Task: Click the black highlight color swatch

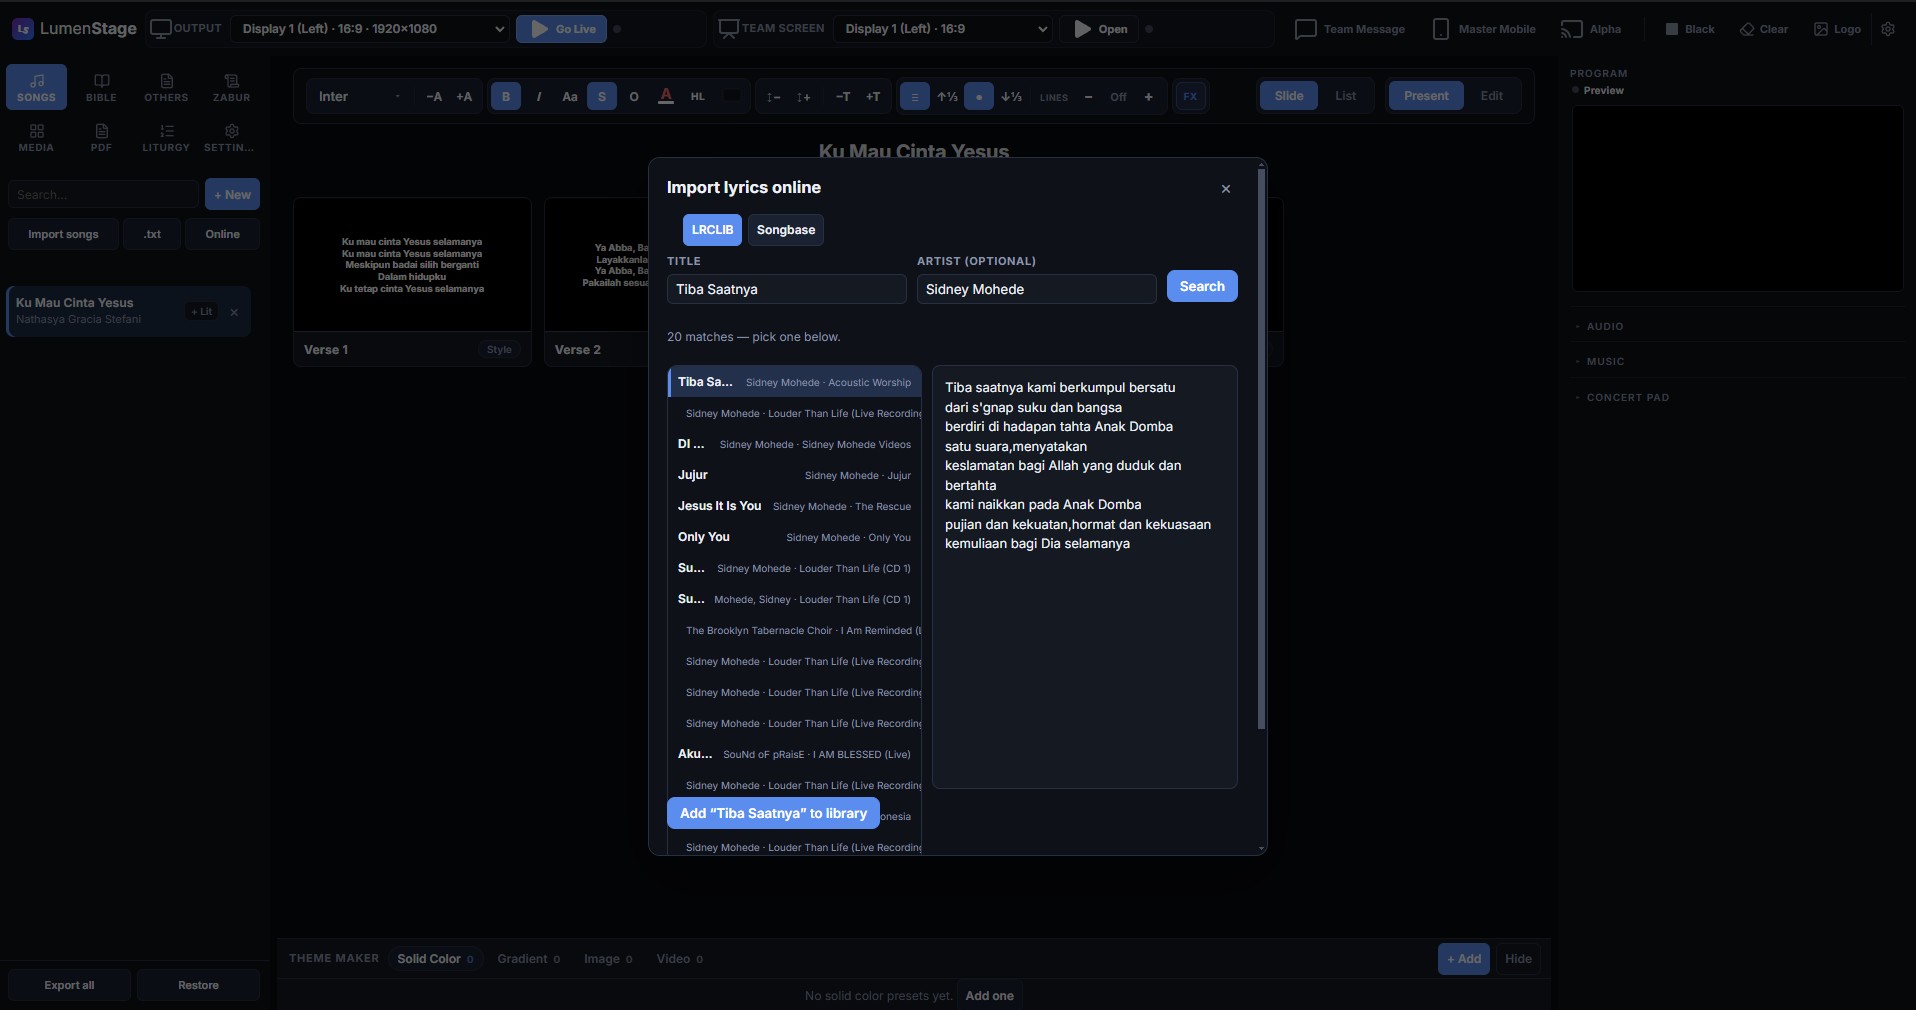Action: click(x=732, y=96)
